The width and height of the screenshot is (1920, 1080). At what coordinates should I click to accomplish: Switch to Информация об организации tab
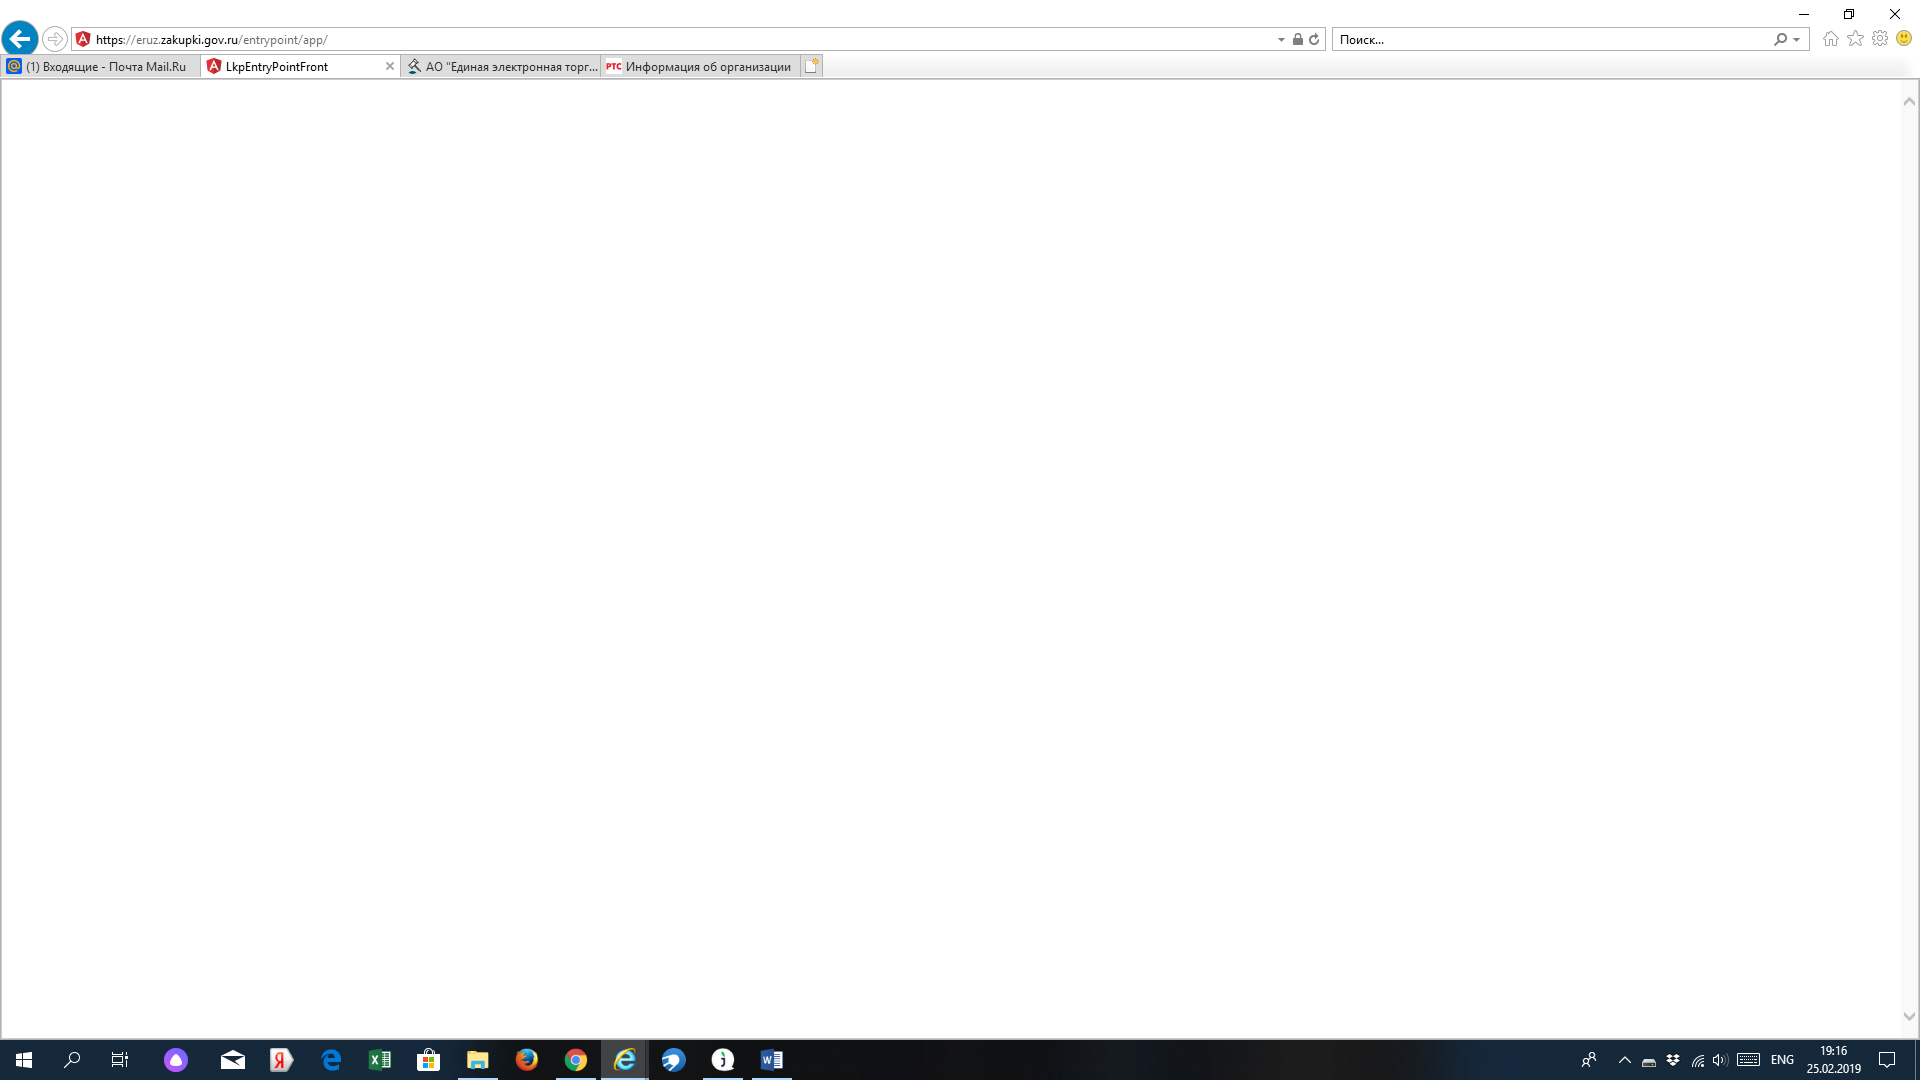(700, 66)
